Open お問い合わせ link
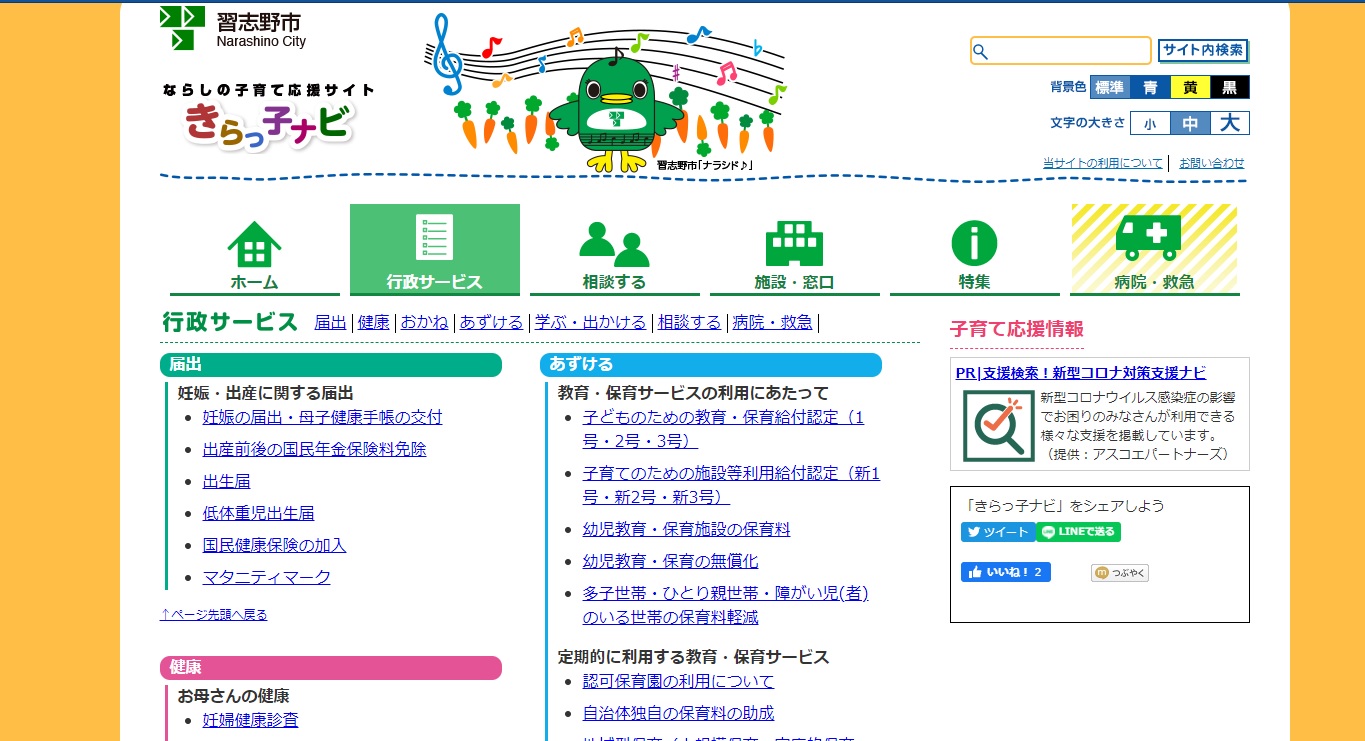This screenshot has width=1365, height=741. click(x=1212, y=163)
